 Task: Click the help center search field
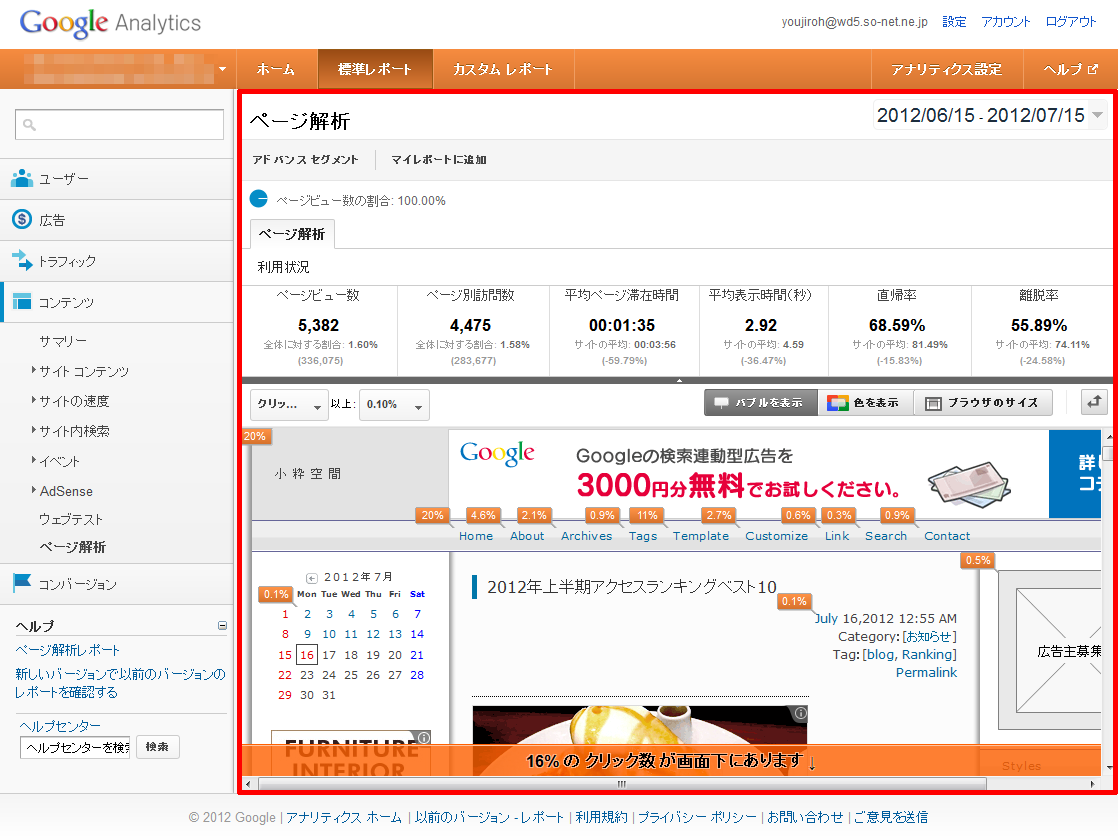pyautogui.click(x=75, y=747)
